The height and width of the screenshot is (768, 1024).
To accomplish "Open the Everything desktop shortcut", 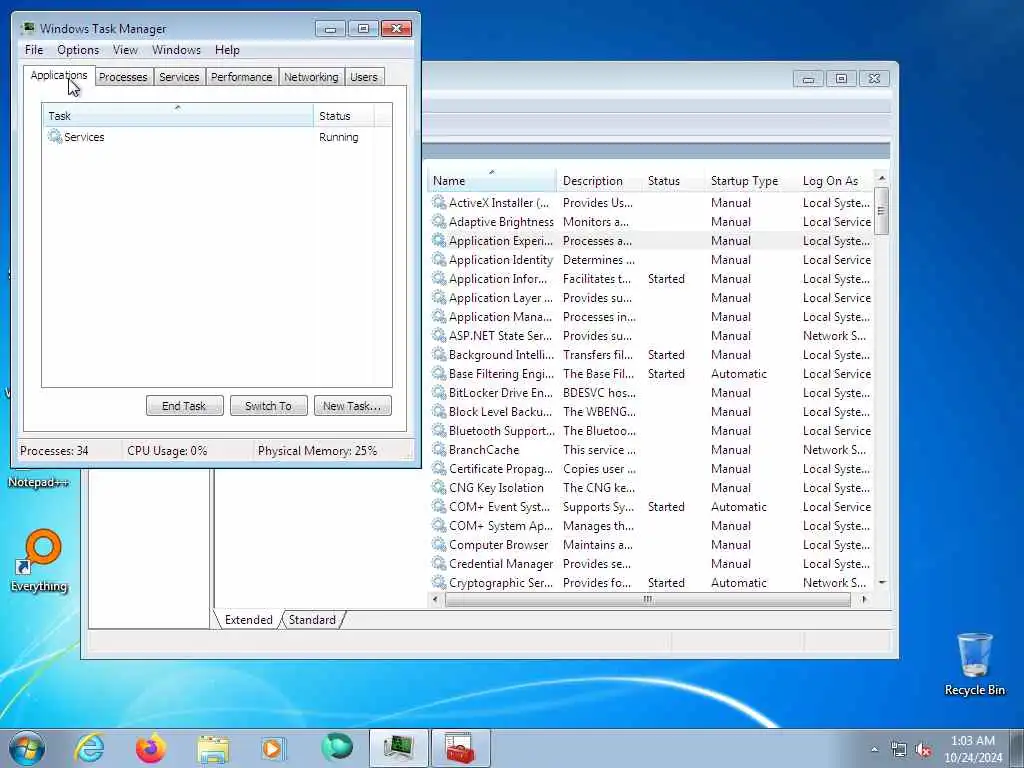I will point(39,560).
